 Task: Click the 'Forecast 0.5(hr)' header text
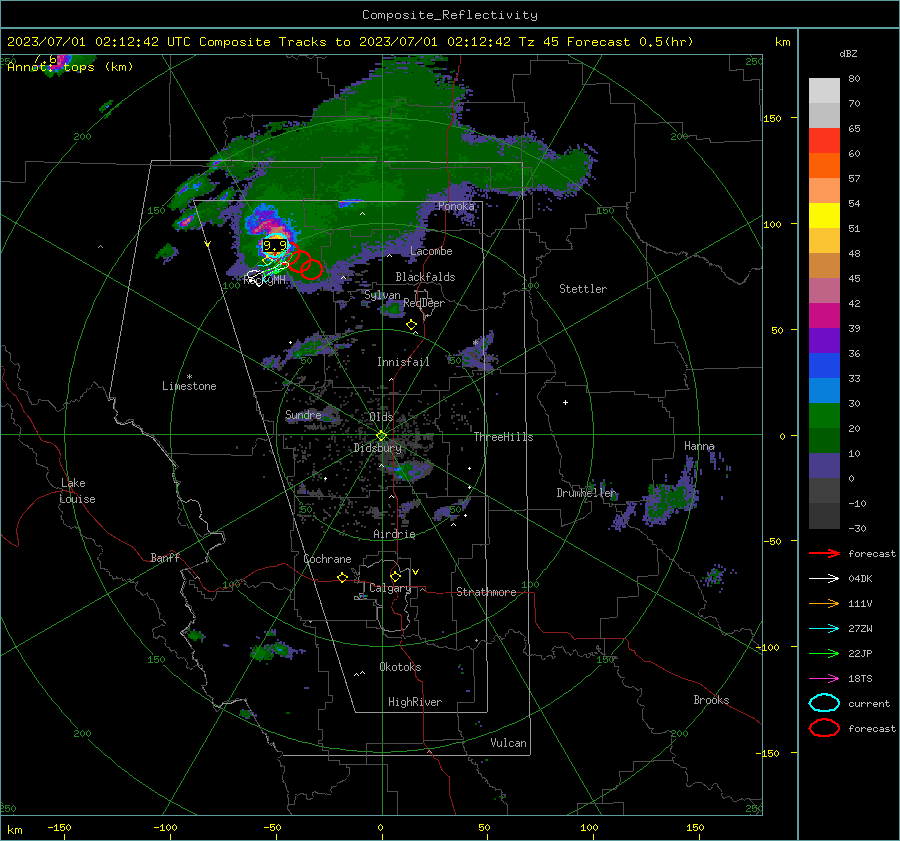click(630, 42)
